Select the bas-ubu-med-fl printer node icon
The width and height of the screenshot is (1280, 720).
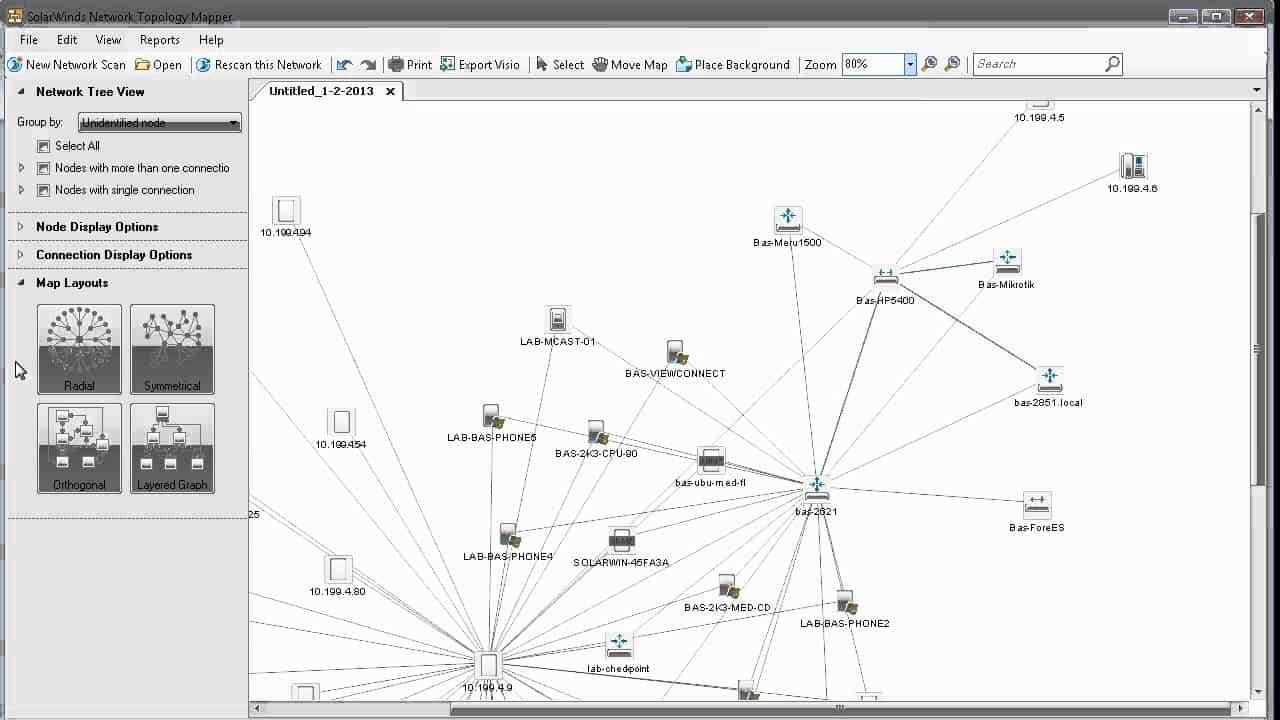(711, 461)
